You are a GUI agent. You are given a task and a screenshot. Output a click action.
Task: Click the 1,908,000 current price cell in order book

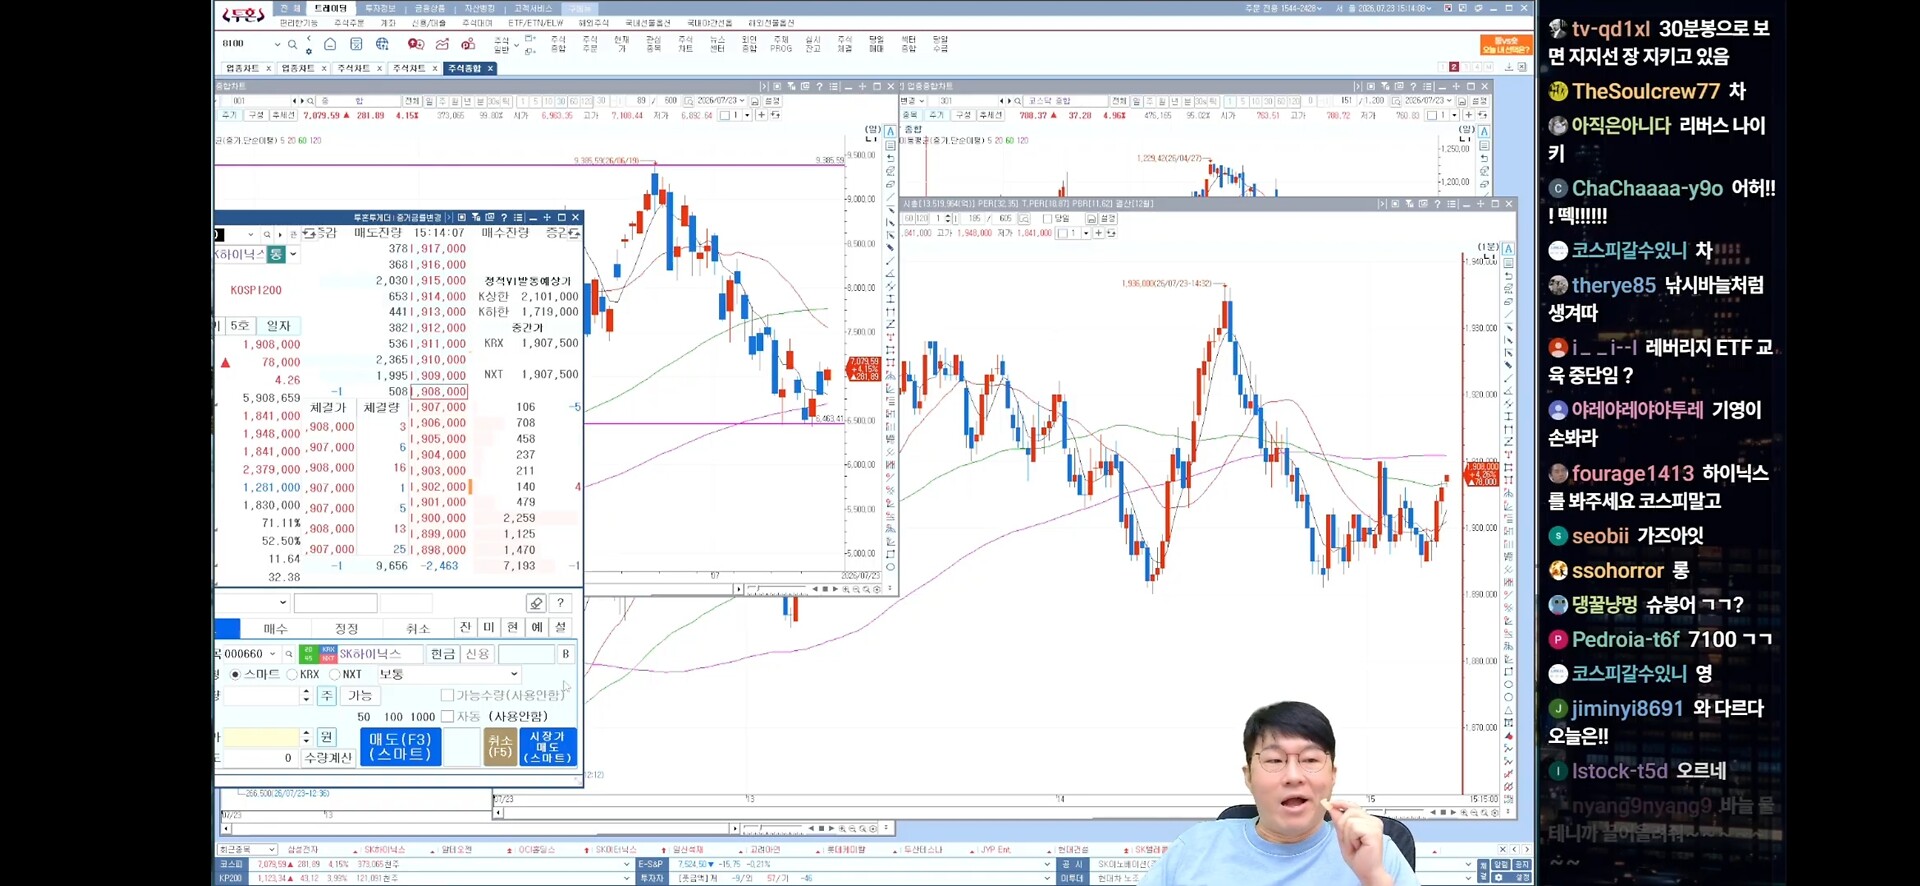tap(438, 392)
